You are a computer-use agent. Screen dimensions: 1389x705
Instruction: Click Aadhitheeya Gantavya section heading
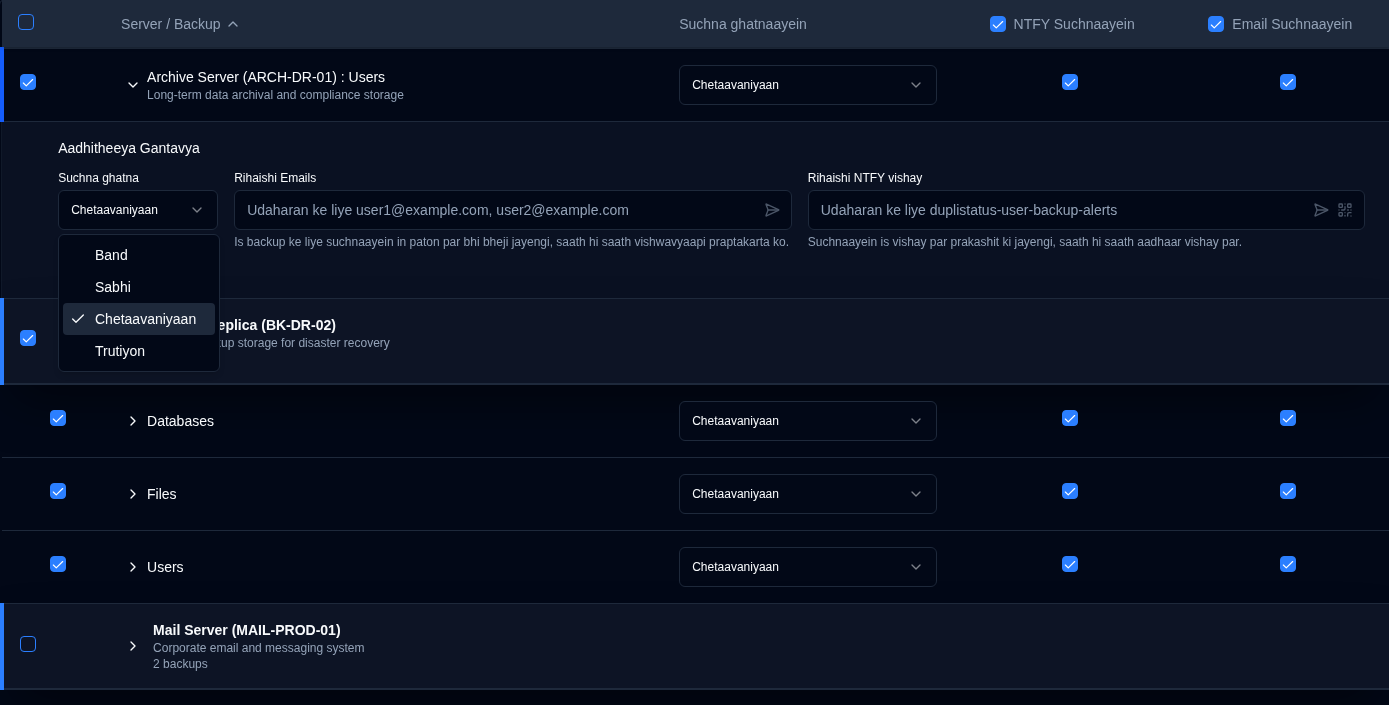(129, 148)
